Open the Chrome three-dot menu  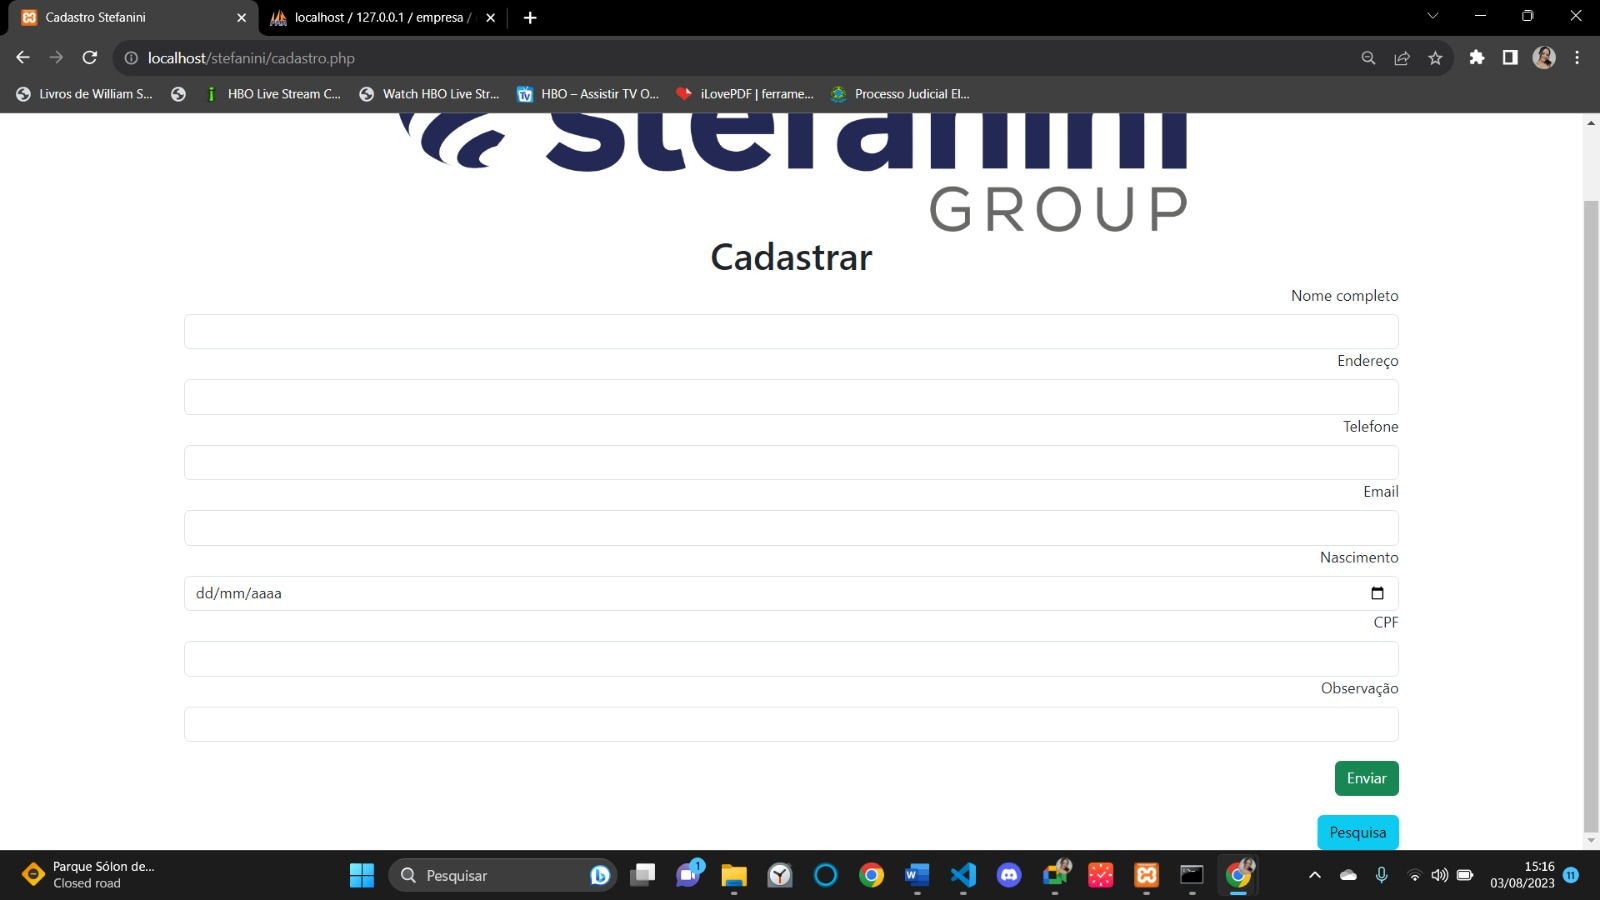[1580, 58]
